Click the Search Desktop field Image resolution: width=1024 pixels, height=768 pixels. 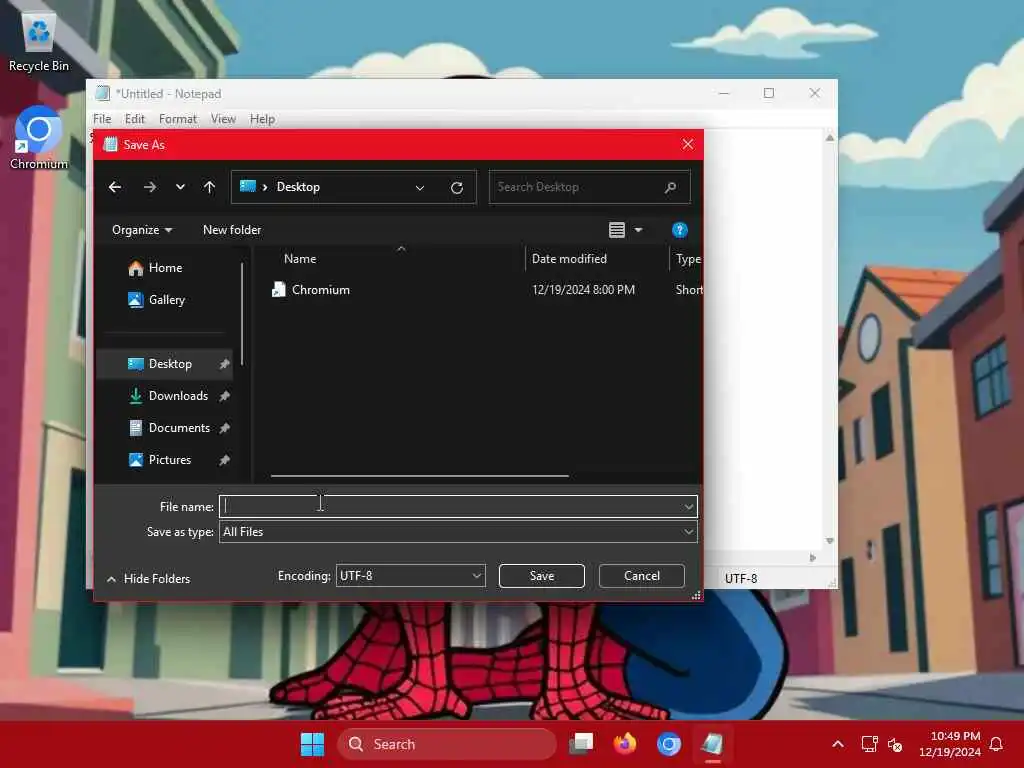[x=590, y=187]
